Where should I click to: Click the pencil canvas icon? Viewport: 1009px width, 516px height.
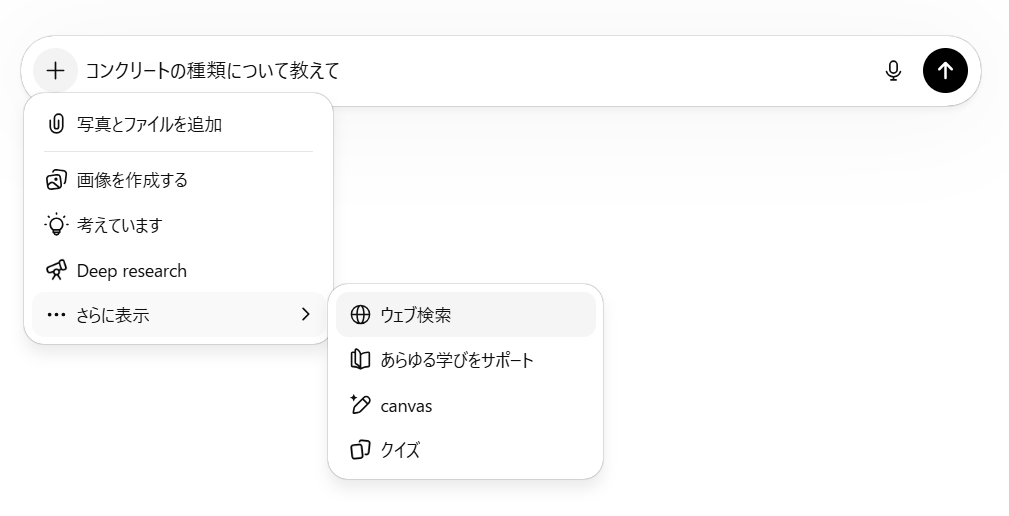(360, 405)
